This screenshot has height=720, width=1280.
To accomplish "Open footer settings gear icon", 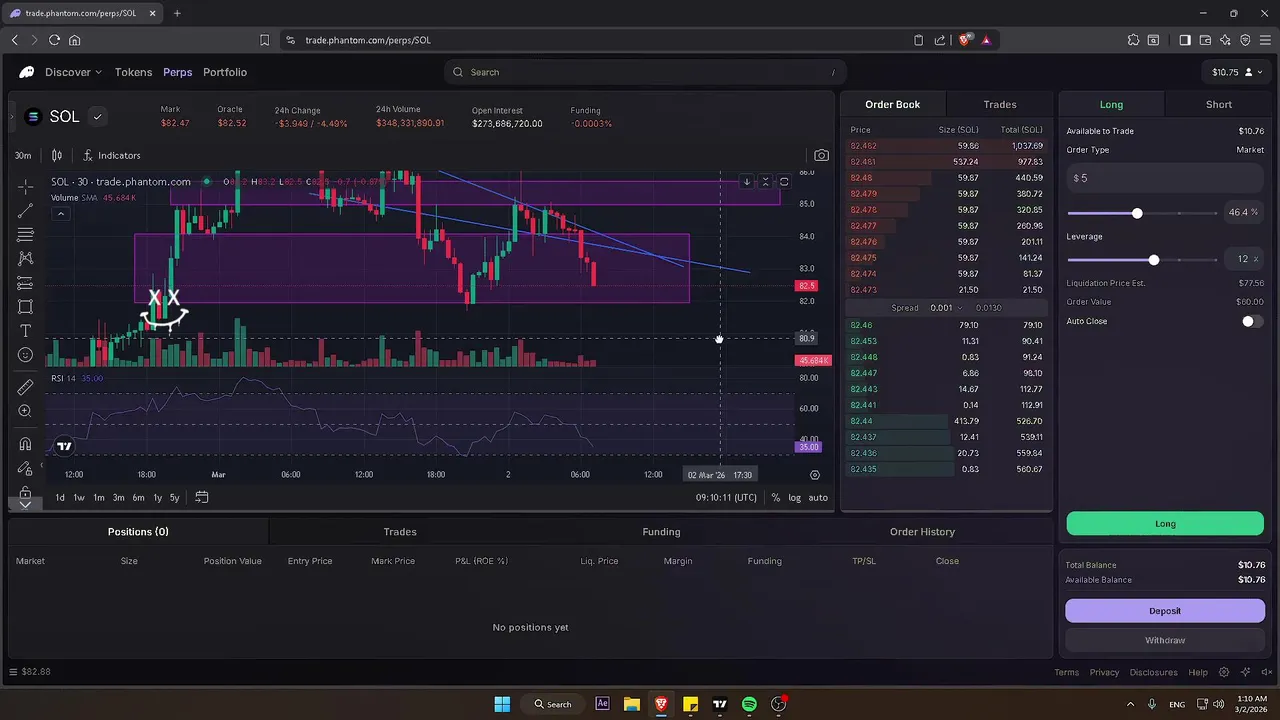I will (1224, 672).
